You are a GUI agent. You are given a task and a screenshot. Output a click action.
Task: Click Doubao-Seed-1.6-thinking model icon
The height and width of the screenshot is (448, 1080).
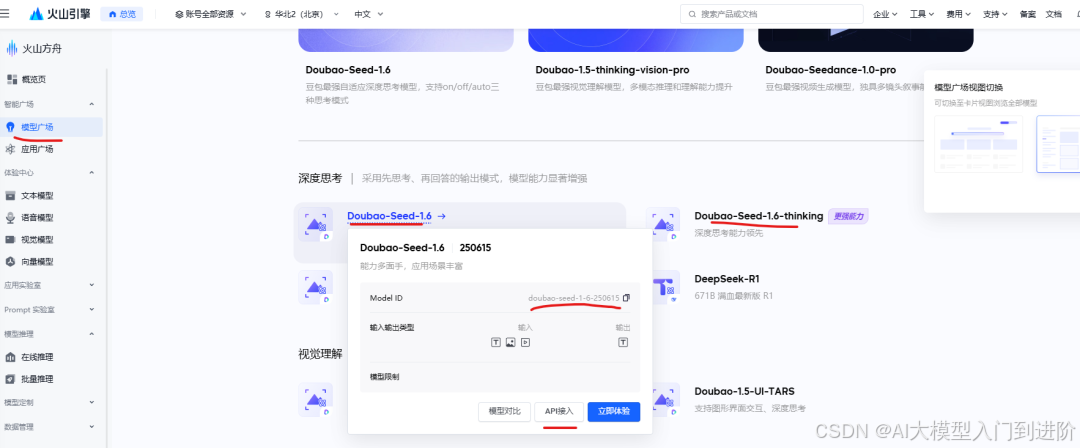click(x=663, y=225)
